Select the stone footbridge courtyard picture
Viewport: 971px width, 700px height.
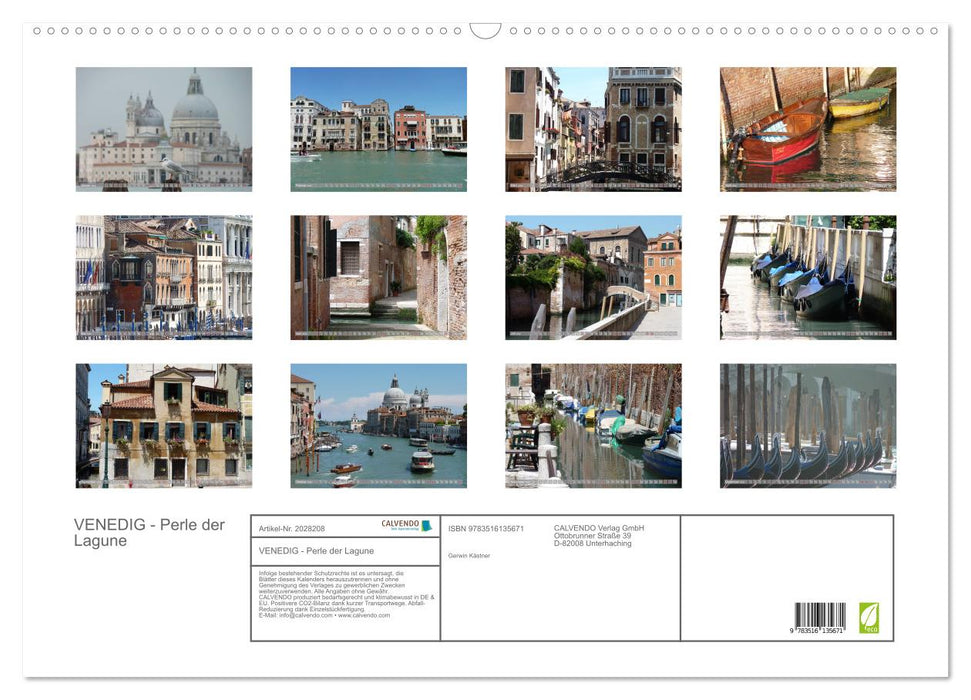pos(592,277)
